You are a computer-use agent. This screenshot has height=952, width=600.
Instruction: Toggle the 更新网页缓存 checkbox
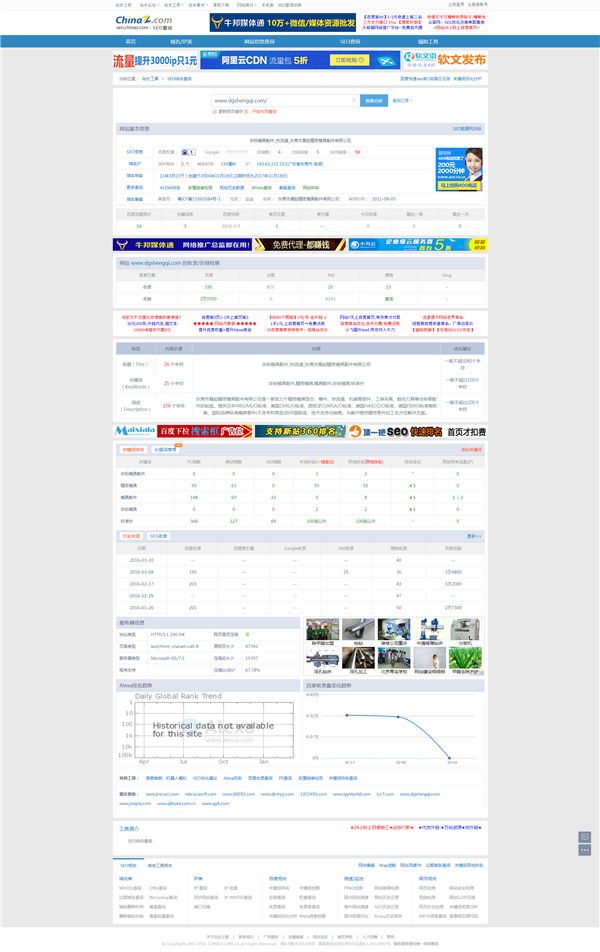[x=214, y=112]
